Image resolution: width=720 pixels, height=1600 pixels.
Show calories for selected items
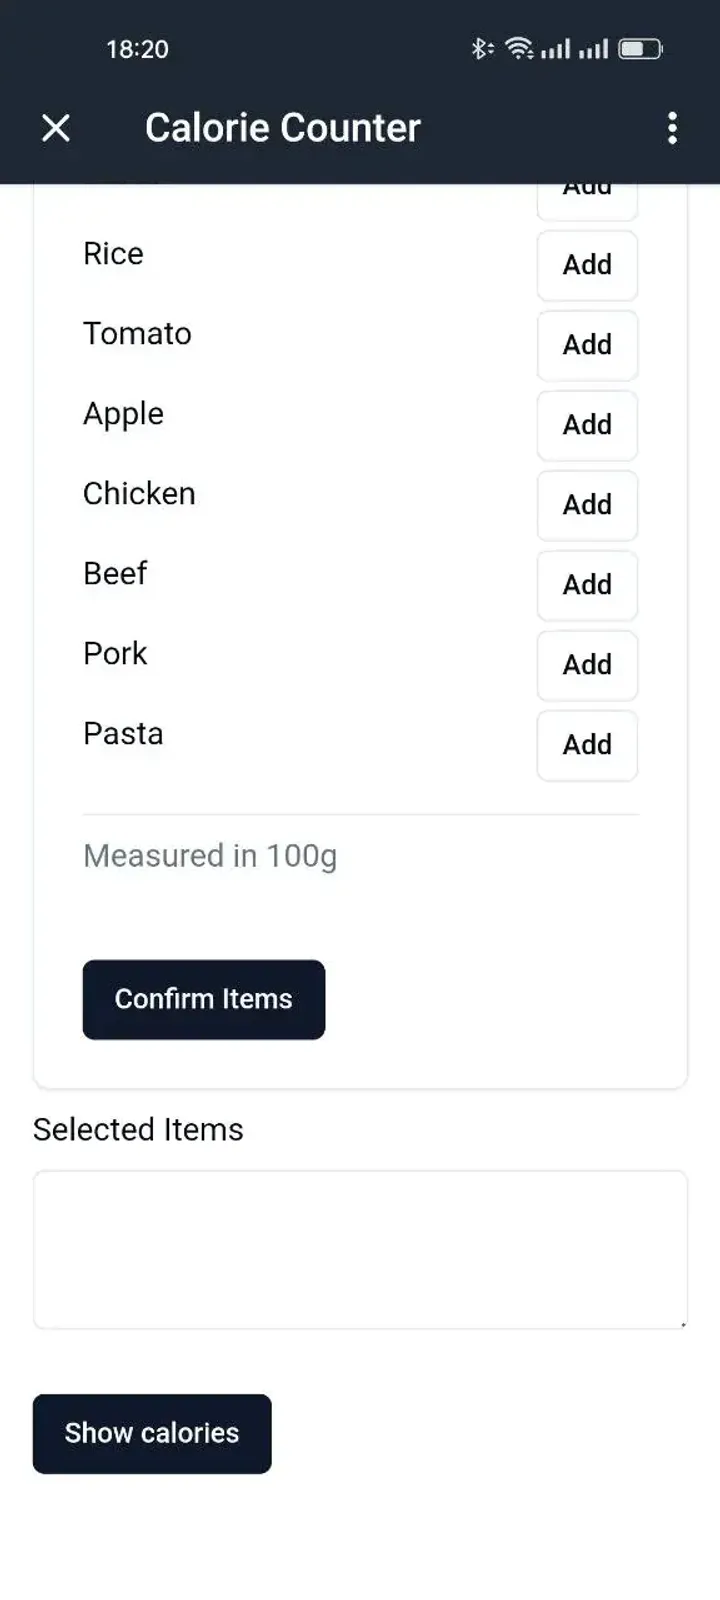tap(152, 1433)
